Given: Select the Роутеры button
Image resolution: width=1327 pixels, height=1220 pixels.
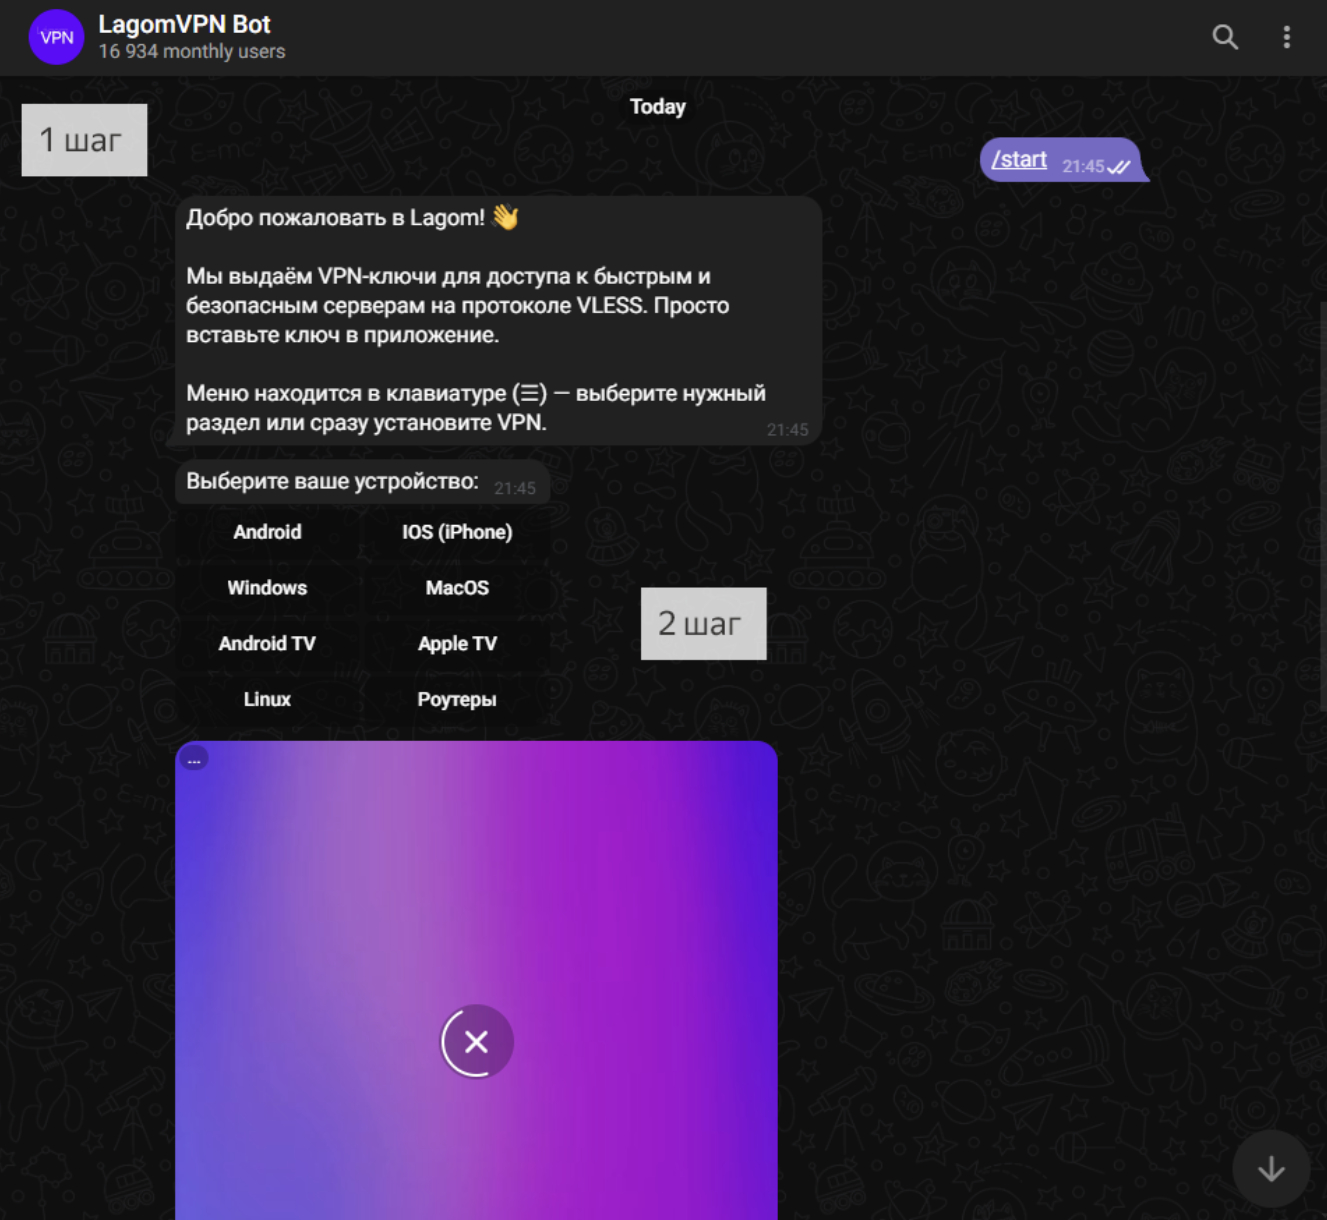Looking at the screenshot, I should pyautogui.click(x=457, y=700).
